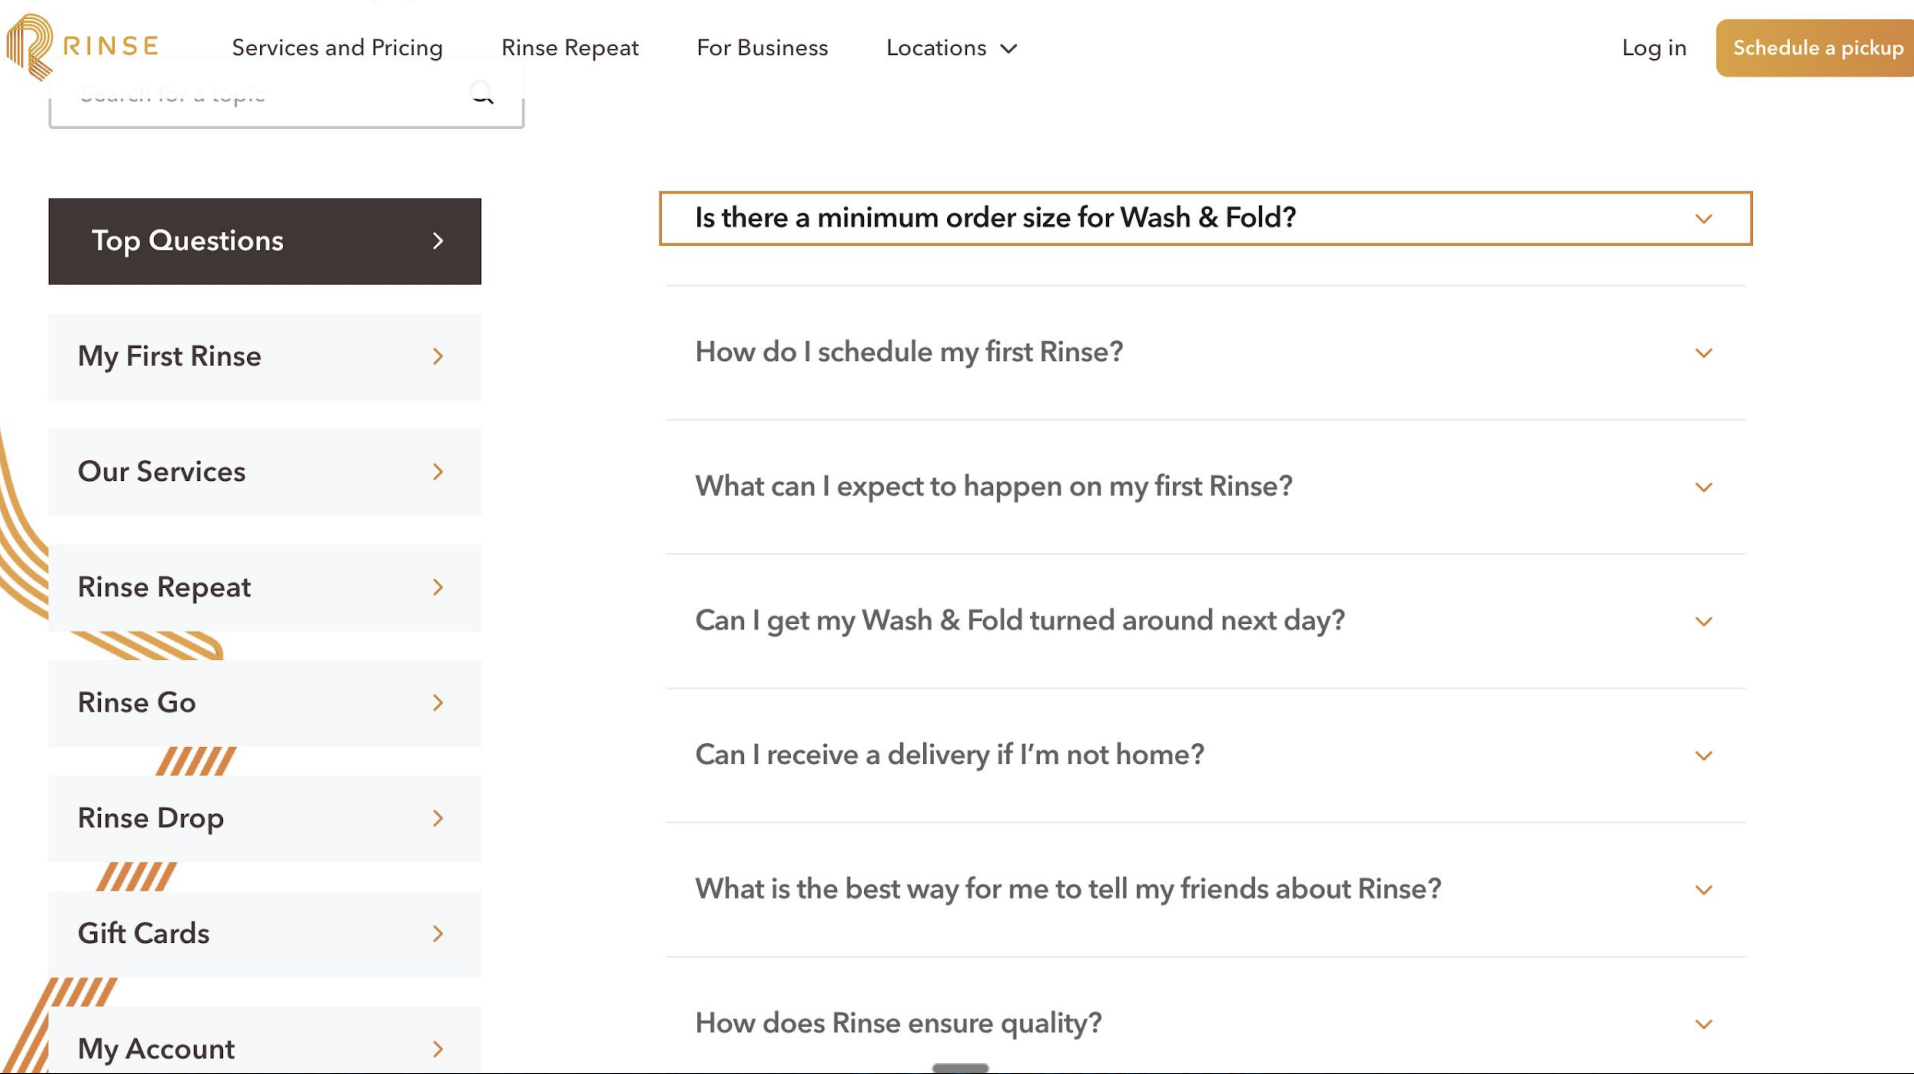
Task: Click the Rinse Go arrow icon
Action: (438, 703)
